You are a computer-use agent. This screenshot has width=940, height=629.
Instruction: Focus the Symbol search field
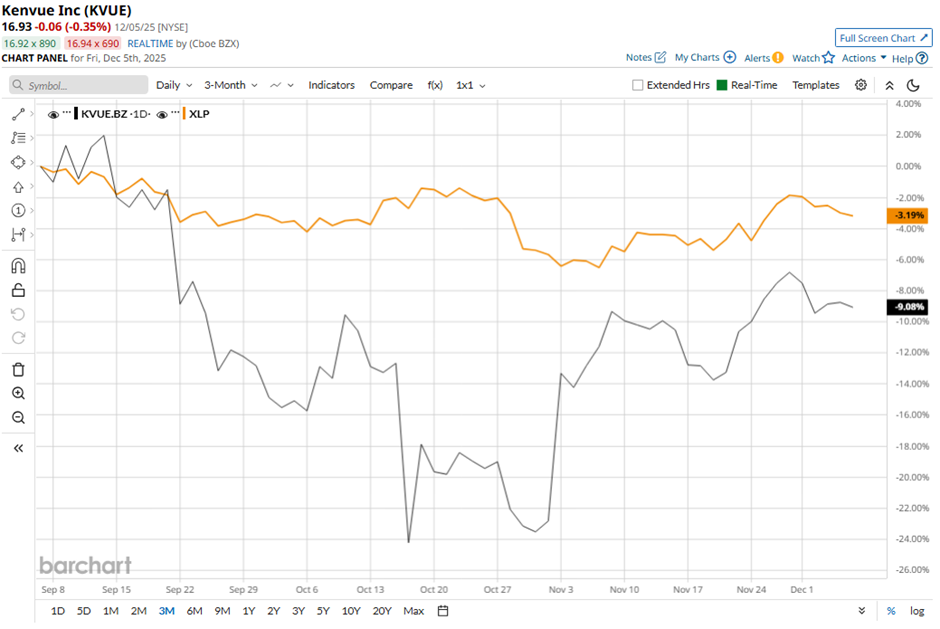(x=79, y=85)
